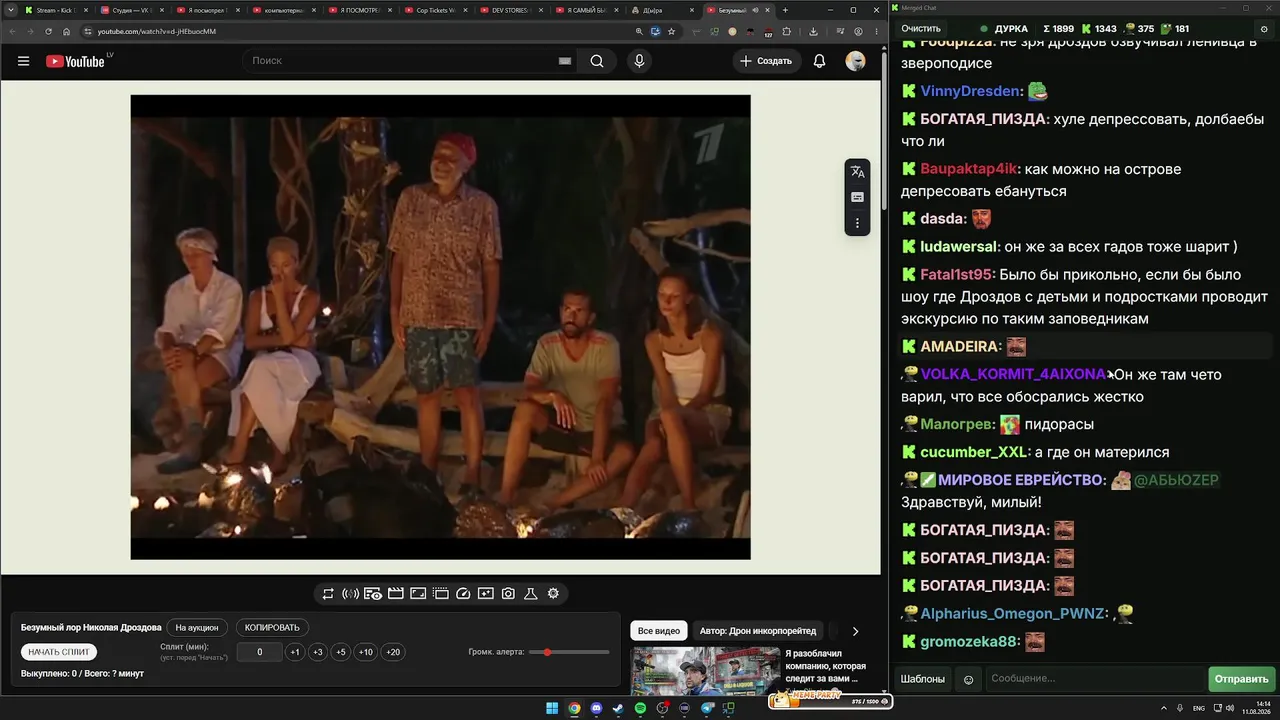Open a new browser tab
1280x720 pixels.
tap(785, 10)
